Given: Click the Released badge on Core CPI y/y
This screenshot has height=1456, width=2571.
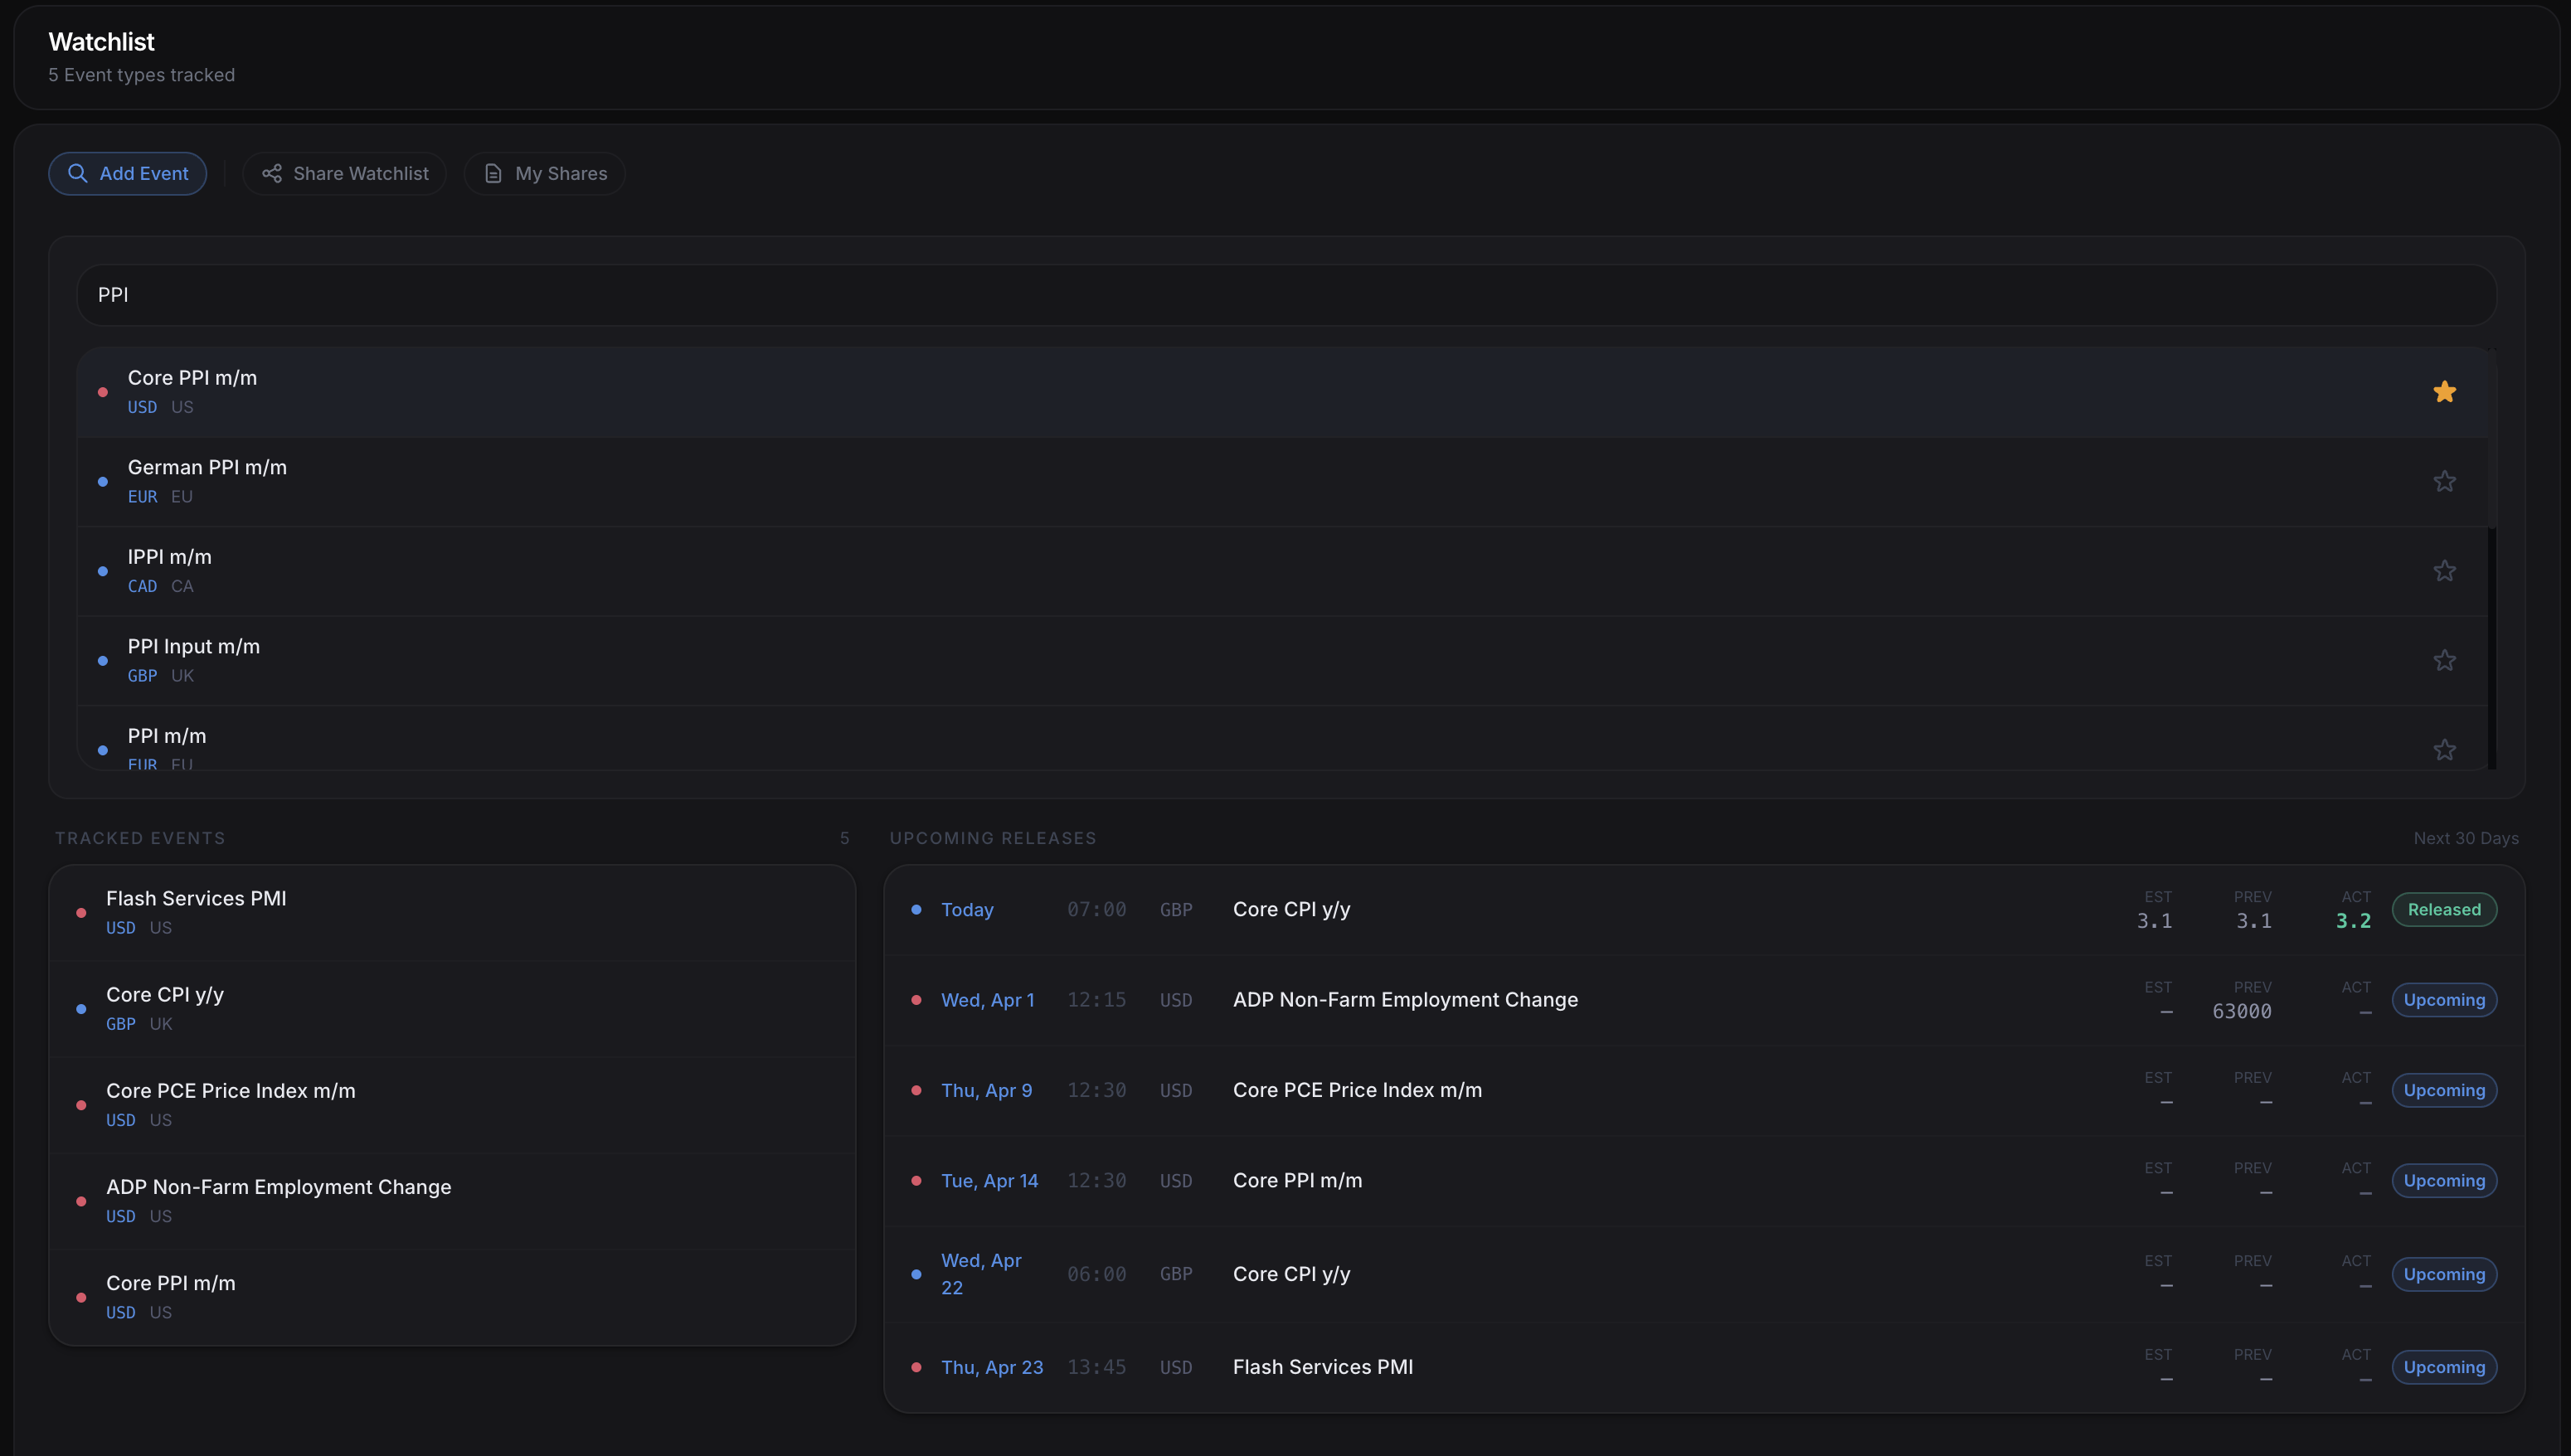Looking at the screenshot, I should pyautogui.click(x=2444, y=910).
